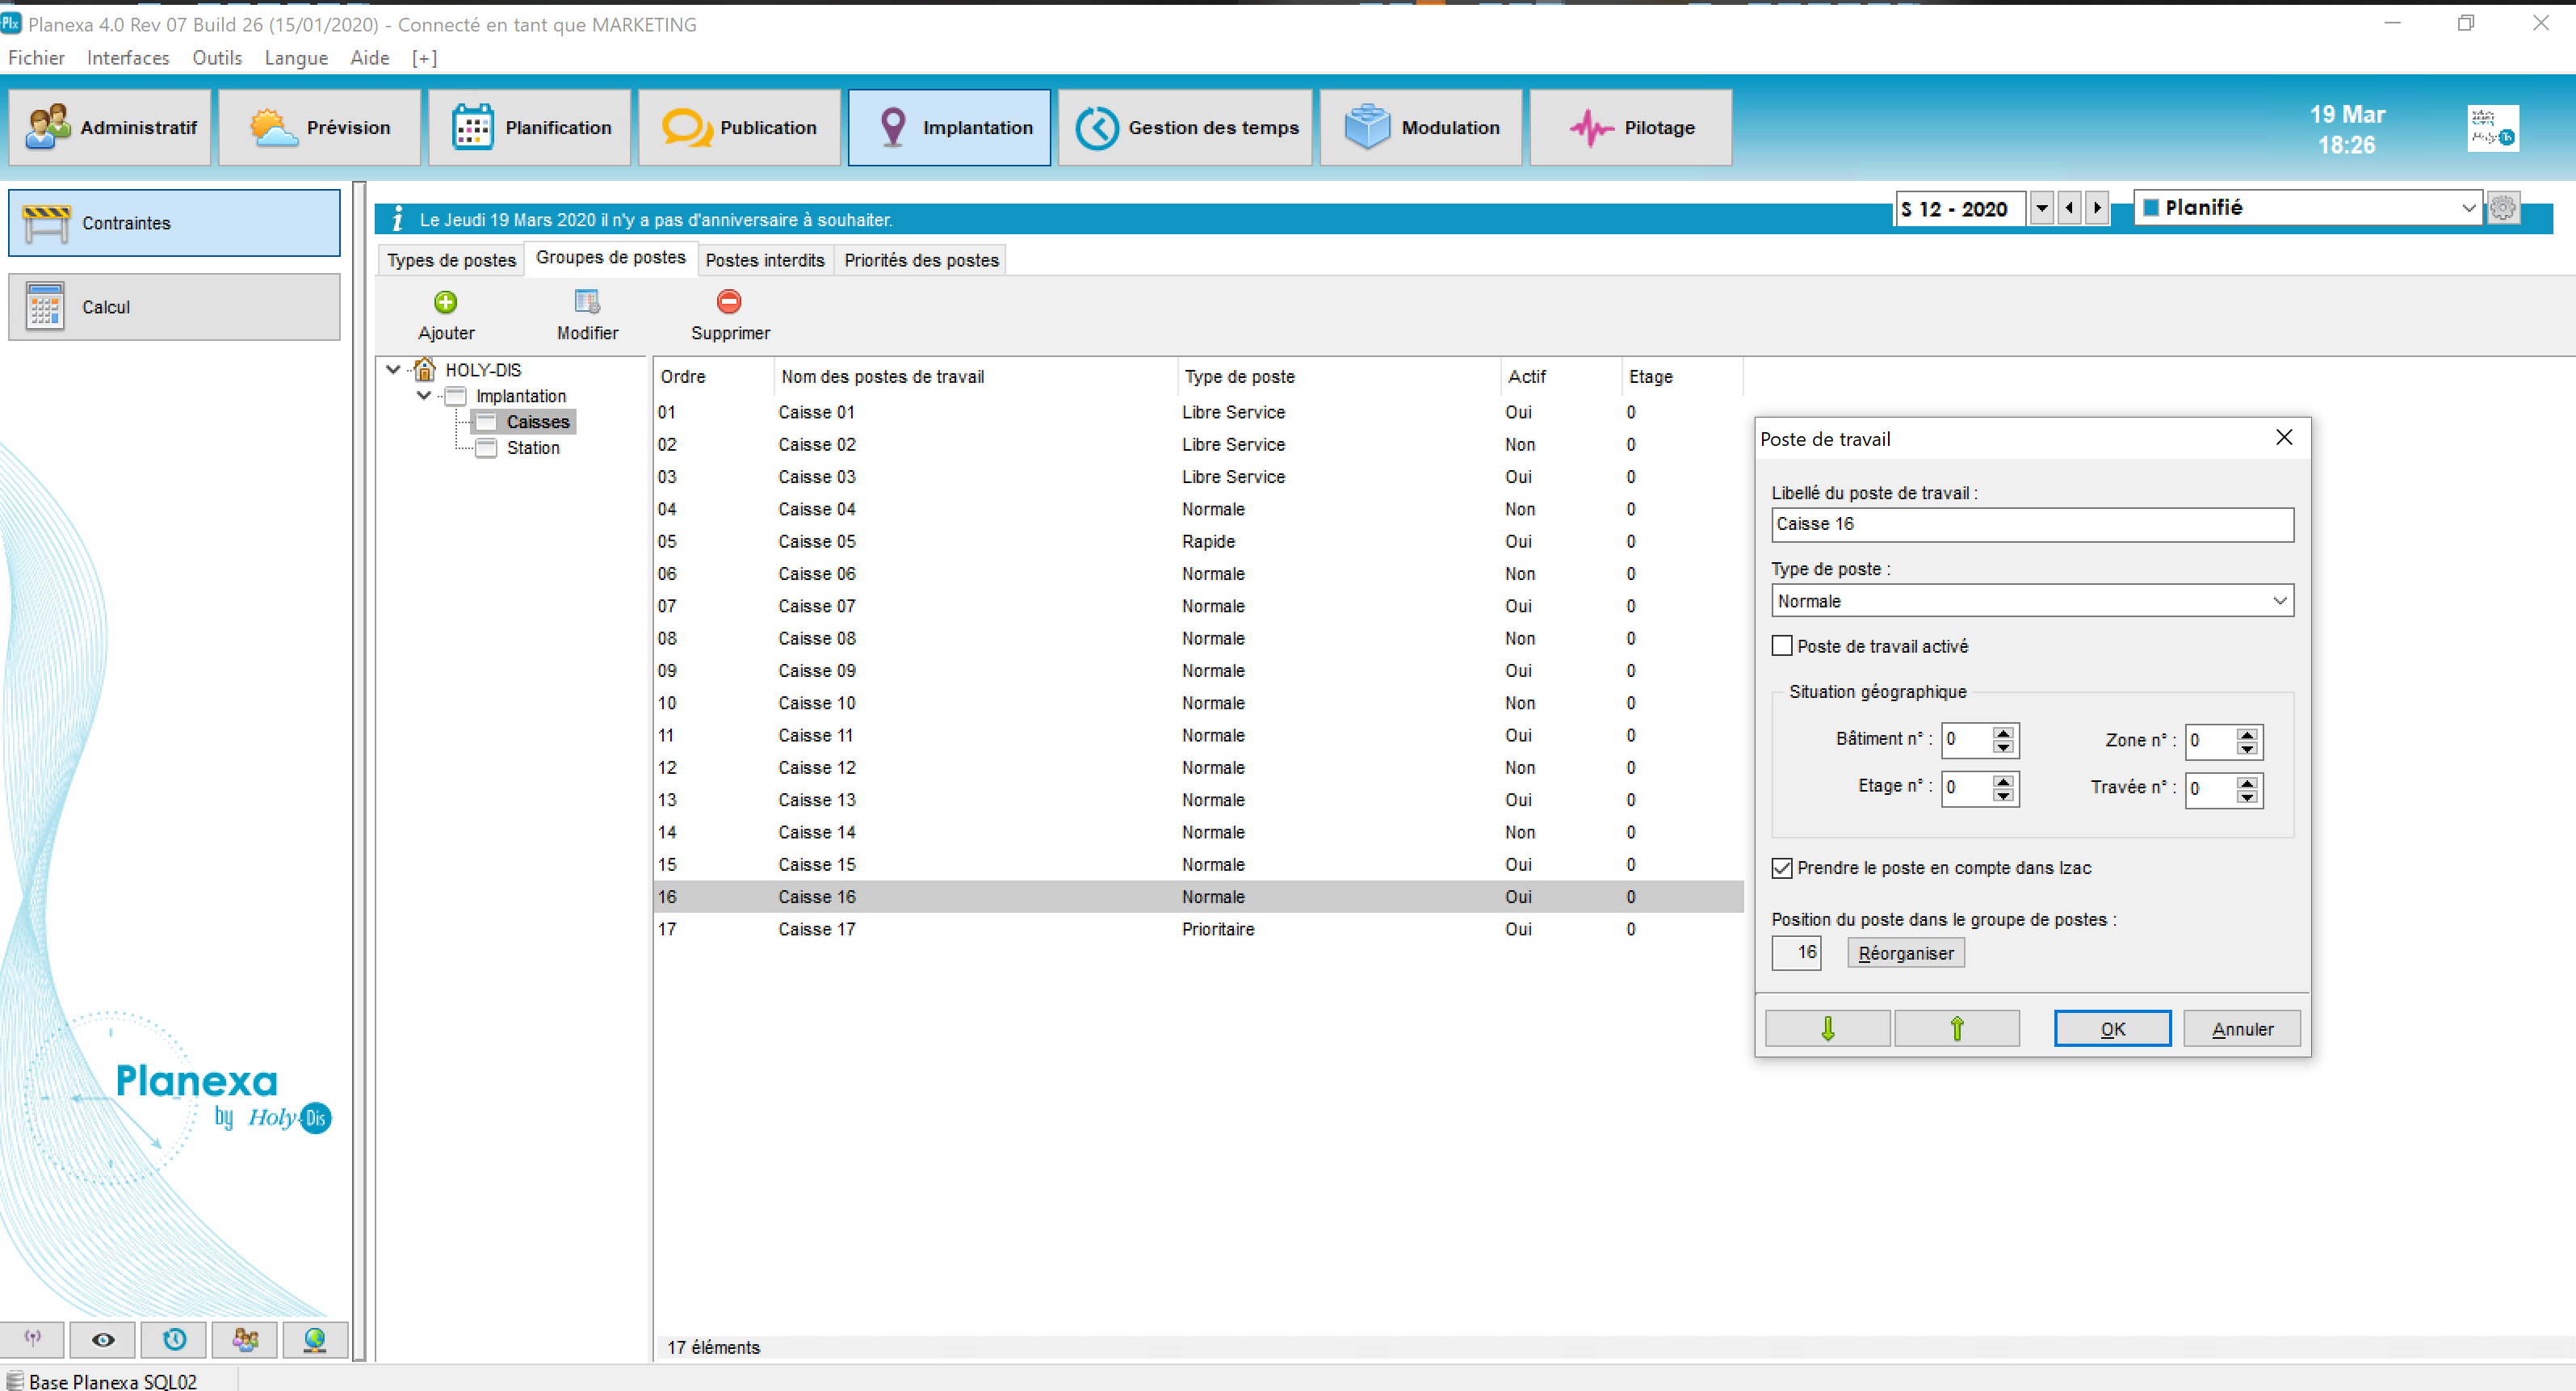Open the Modulation module

[1421, 128]
